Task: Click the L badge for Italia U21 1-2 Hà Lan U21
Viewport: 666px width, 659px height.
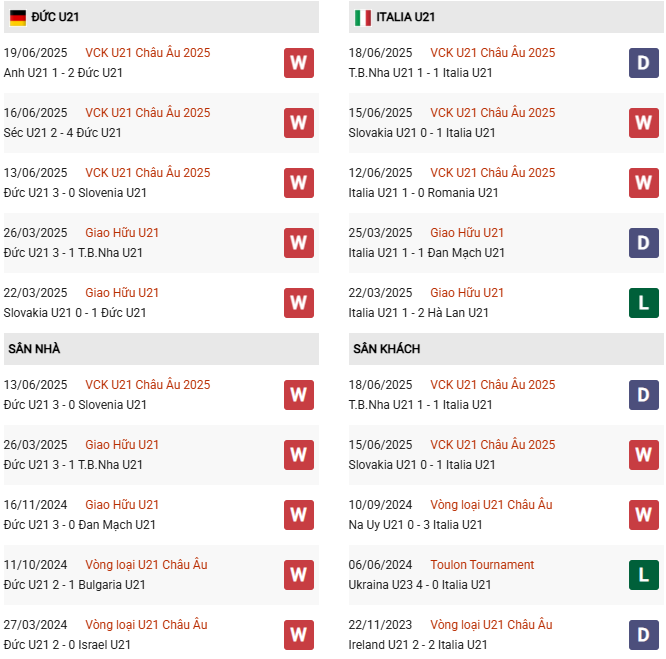Action: (x=643, y=303)
